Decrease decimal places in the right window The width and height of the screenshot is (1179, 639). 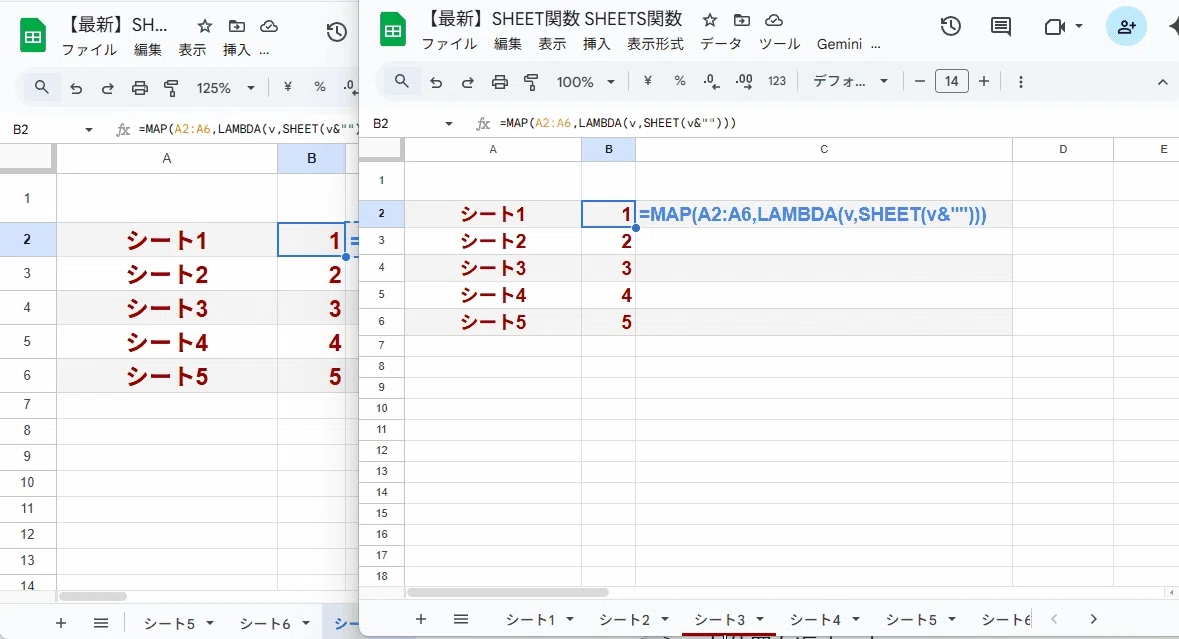[x=711, y=81]
